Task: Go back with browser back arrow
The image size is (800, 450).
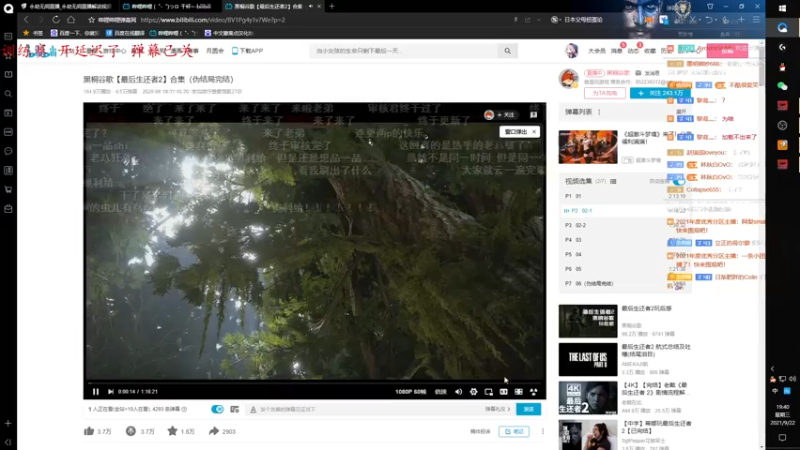Action: click(x=27, y=20)
